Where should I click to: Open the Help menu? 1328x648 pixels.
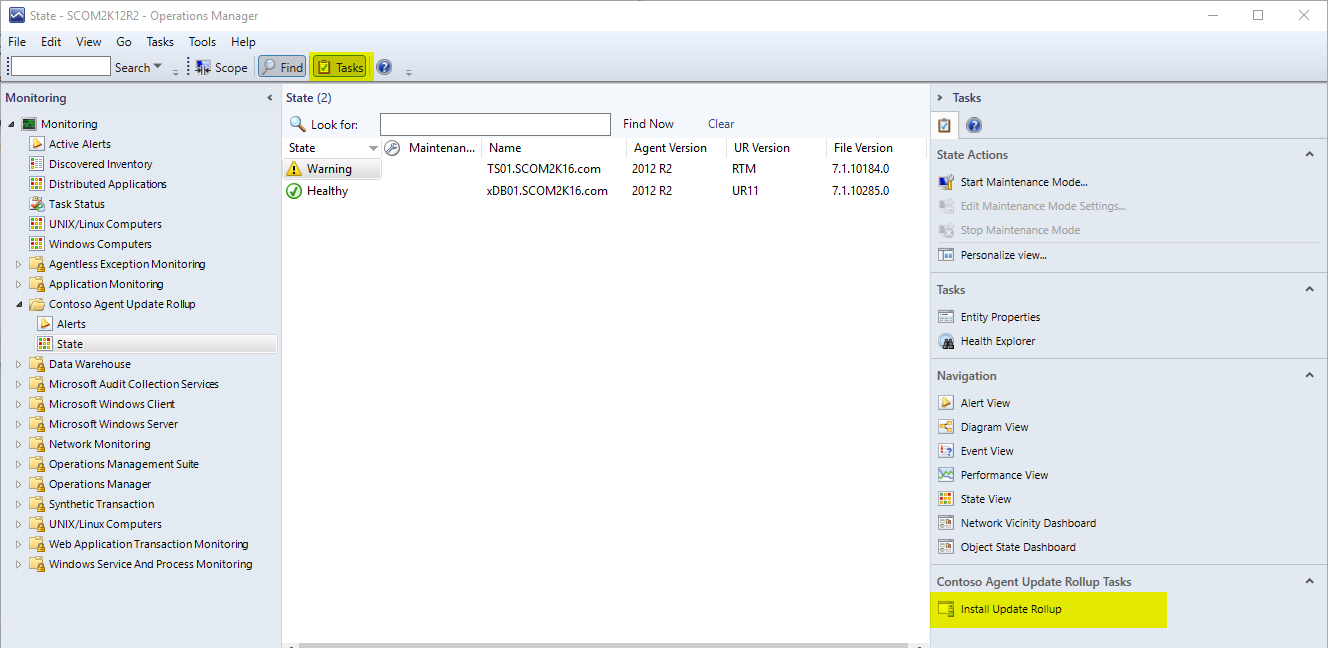pyautogui.click(x=243, y=42)
